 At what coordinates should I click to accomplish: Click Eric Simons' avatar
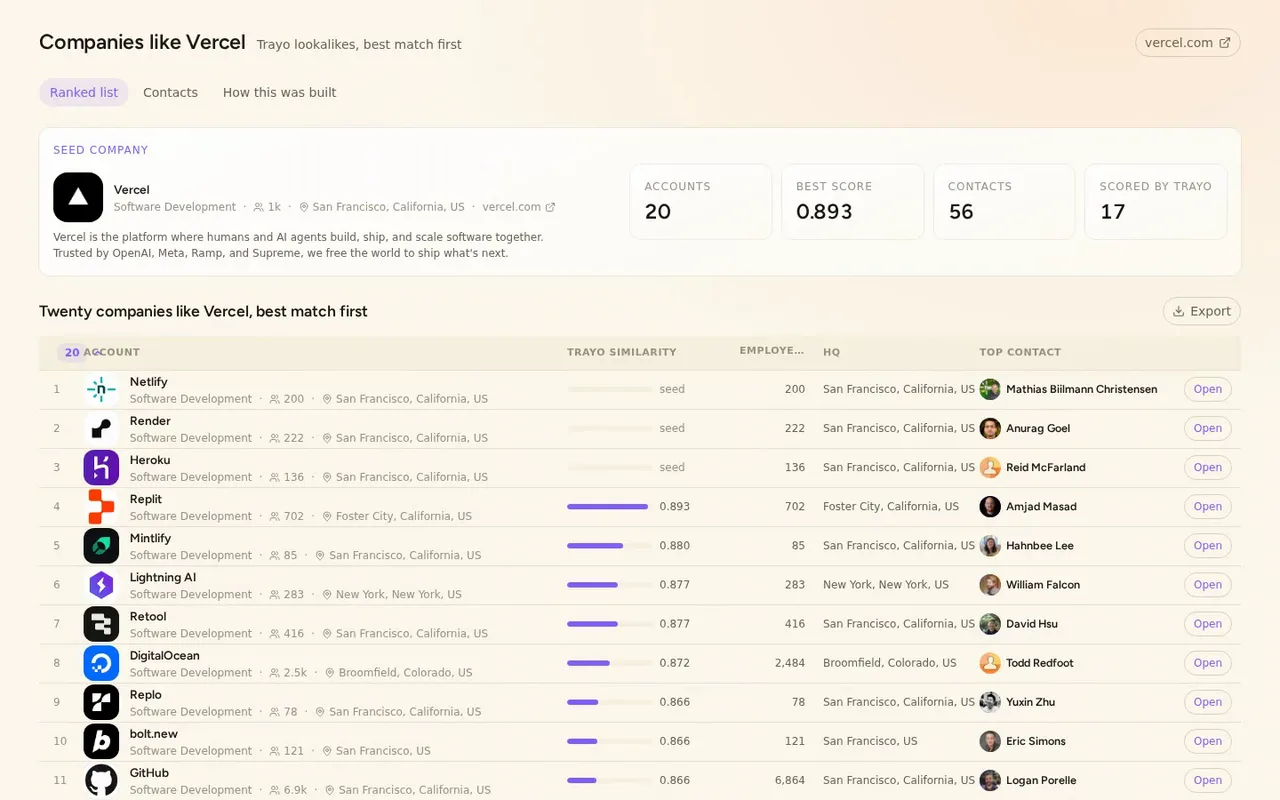(x=990, y=741)
